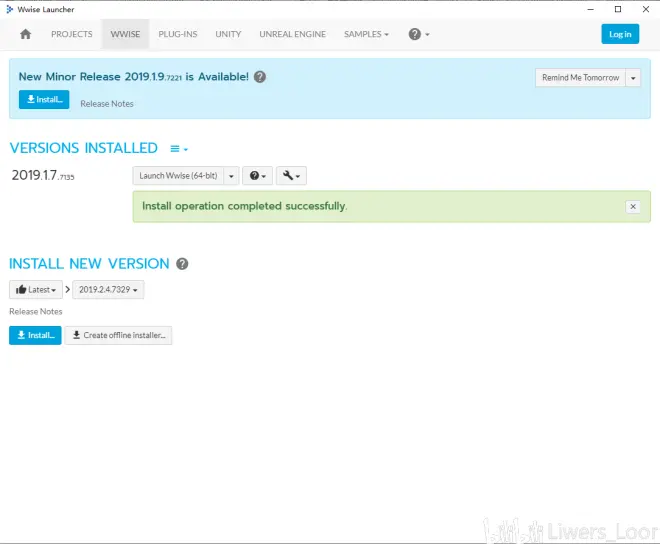Click the Versions Installed heading

(x=84, y=148)
